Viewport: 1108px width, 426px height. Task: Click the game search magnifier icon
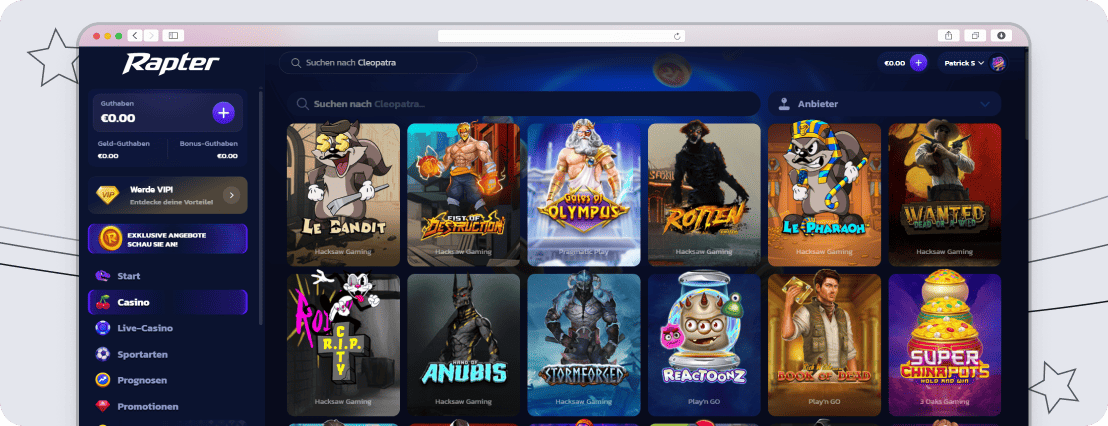[x=302, y=104]
